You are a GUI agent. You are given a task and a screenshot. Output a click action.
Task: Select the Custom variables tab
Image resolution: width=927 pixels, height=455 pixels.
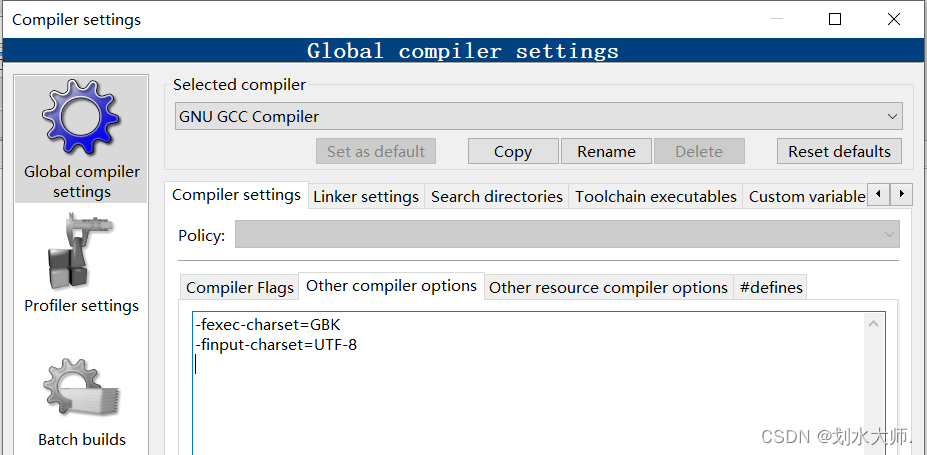(x=806, y=196)
